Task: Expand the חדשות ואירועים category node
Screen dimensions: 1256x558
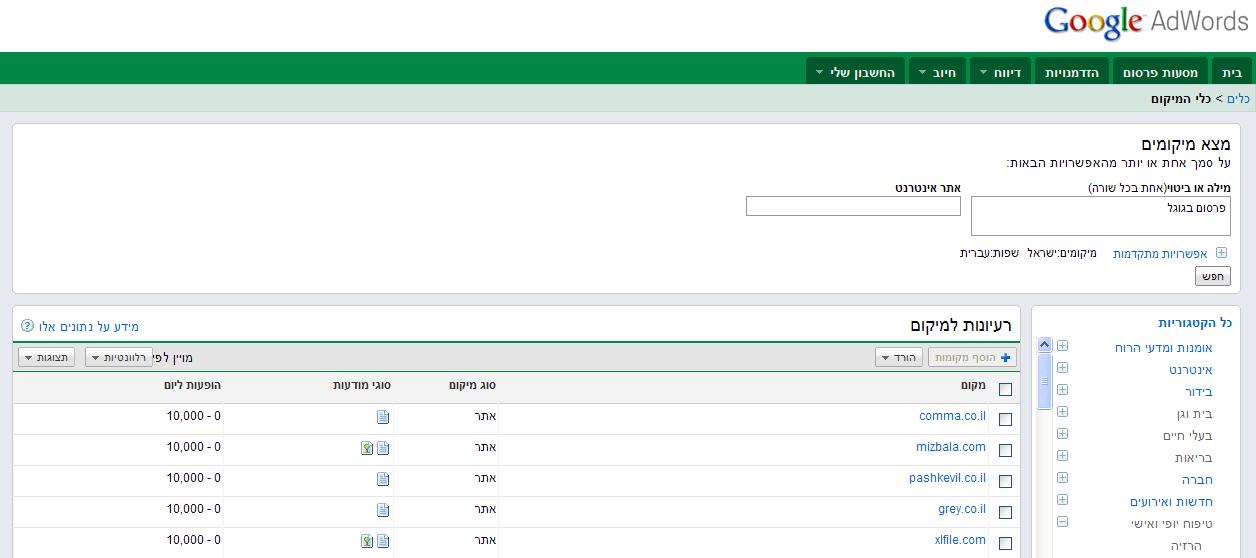Action: coord(1062,500)
